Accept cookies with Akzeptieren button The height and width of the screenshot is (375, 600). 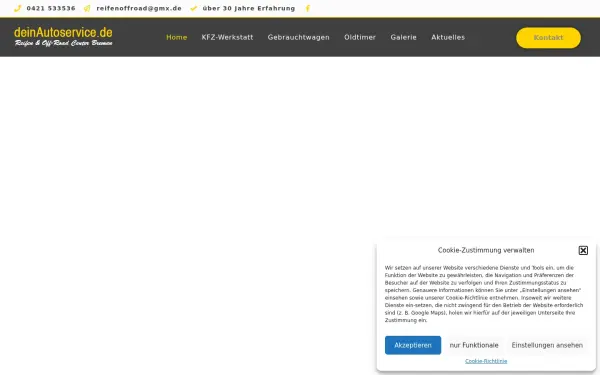click(413, 345)
